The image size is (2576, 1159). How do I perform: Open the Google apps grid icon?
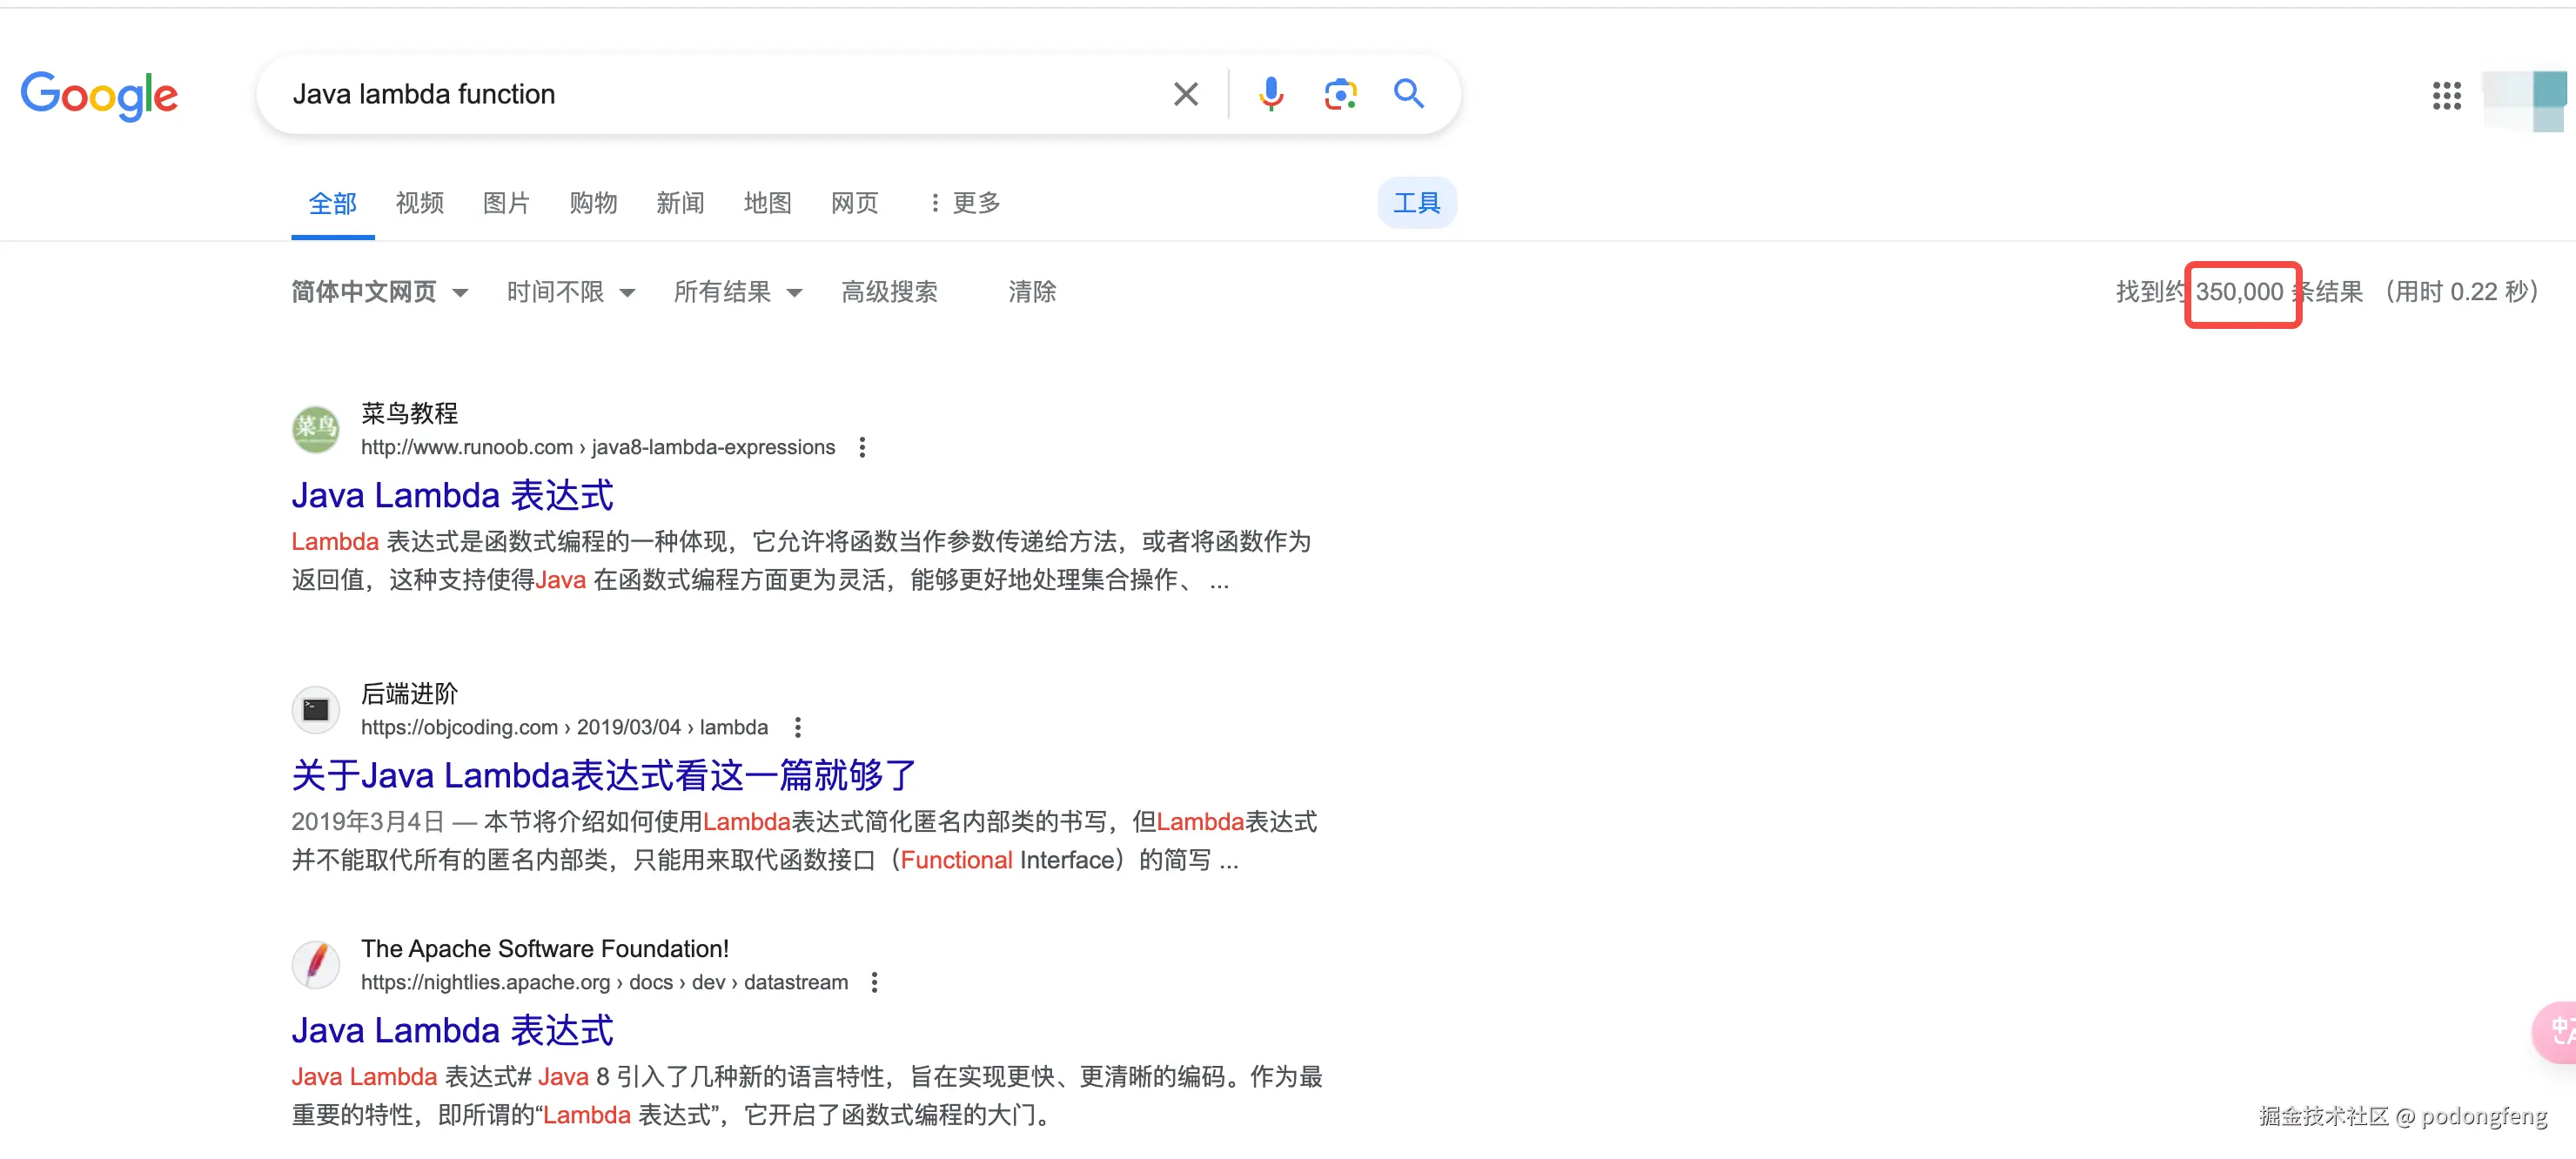(x=2446, y=95)
